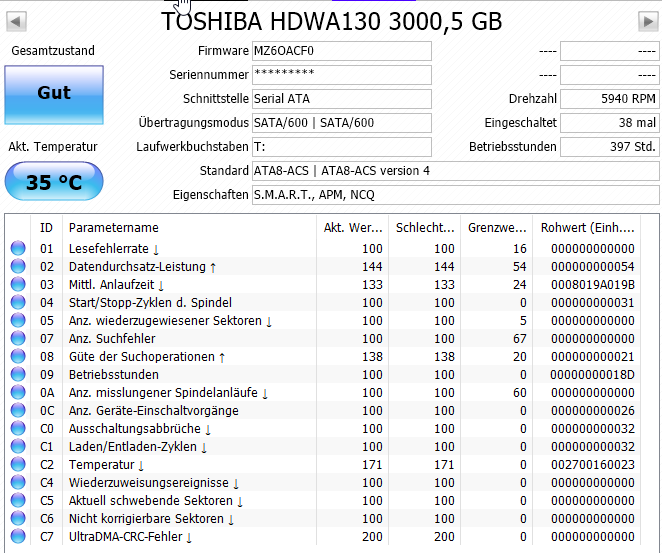662x553 pixels.
Task: Select the Laden/Entladen-Zyklen parameter name
Action: [133, 447]
